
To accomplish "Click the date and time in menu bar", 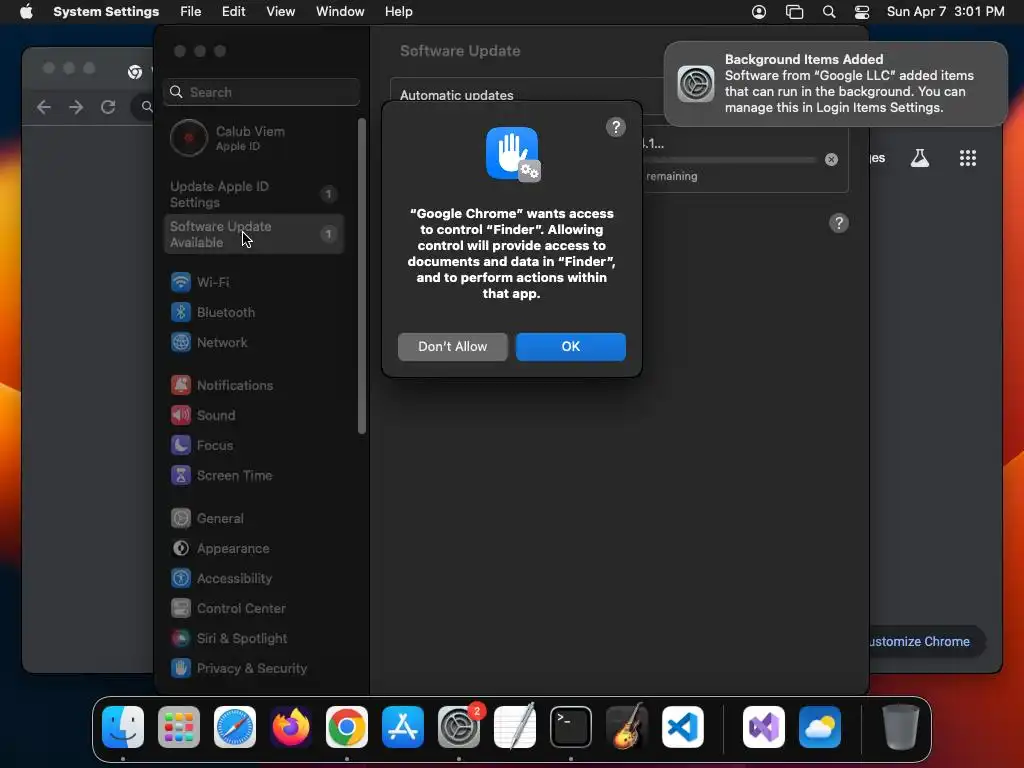I will (x=945, y=12).
